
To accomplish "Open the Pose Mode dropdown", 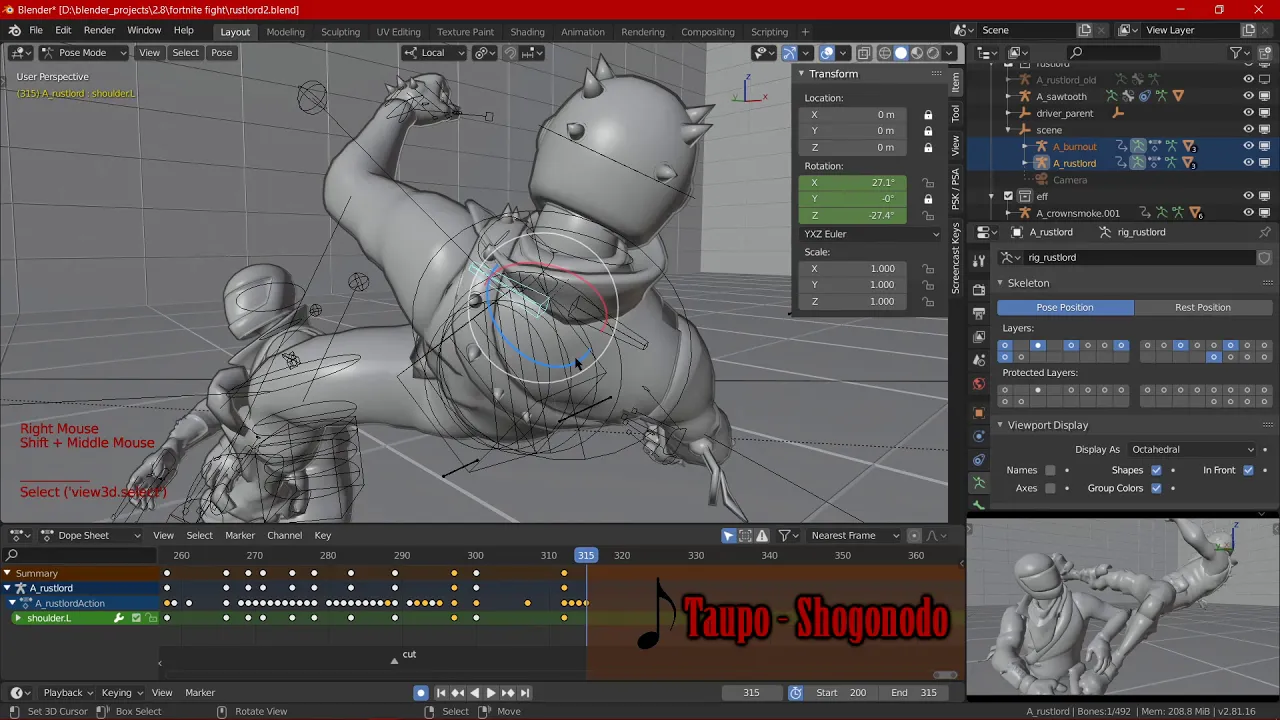I will pyautogui.click(x=82, y=52).
